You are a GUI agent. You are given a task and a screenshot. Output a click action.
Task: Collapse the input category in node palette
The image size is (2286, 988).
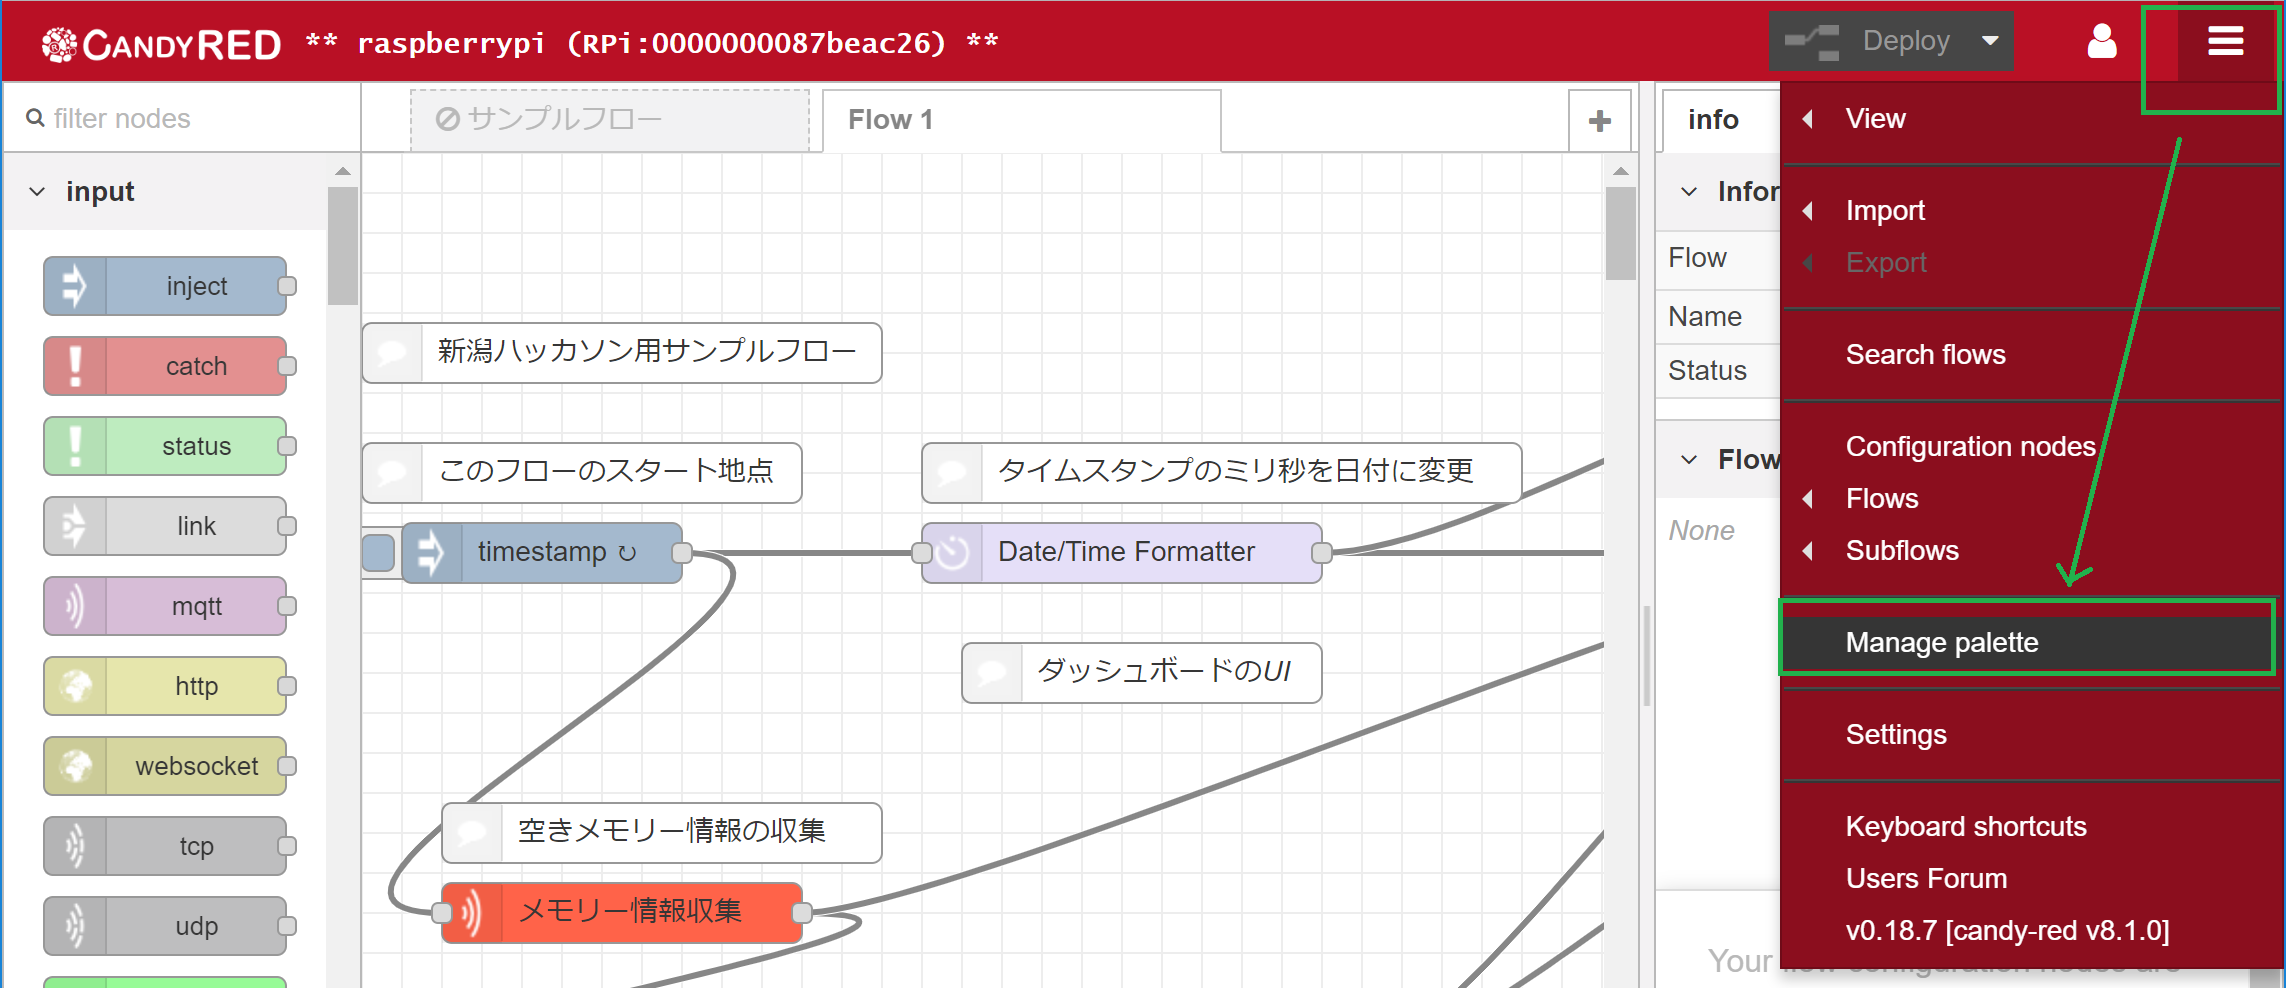coord(38,191)
